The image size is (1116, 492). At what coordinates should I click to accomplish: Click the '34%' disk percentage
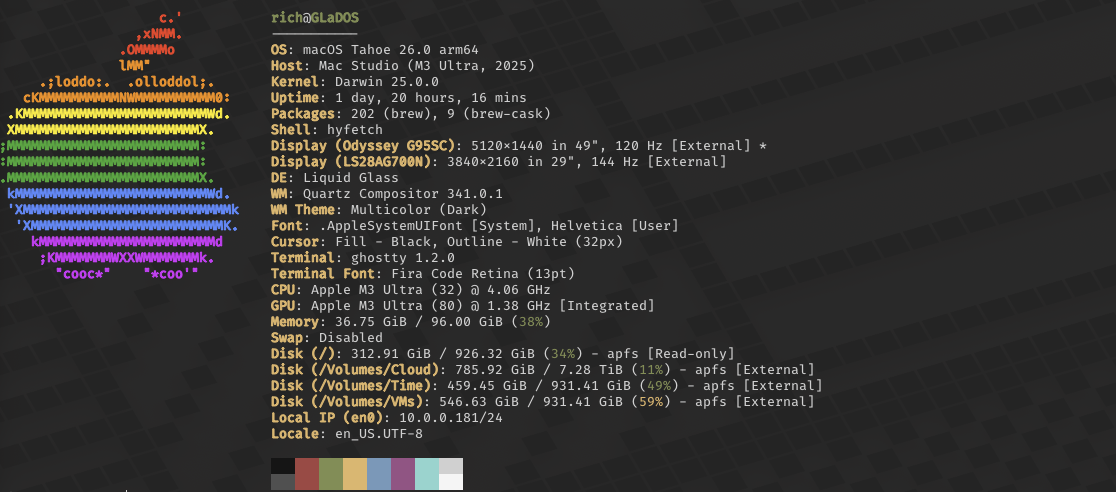(563, 354)
